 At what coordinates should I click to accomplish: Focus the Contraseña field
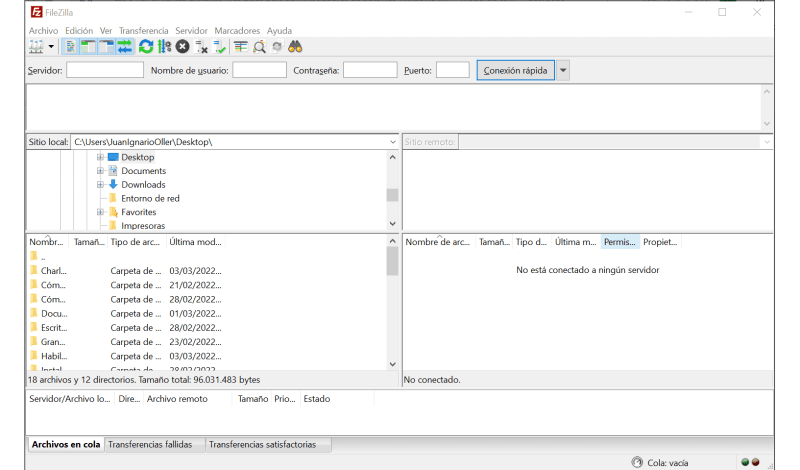[370, 70]
